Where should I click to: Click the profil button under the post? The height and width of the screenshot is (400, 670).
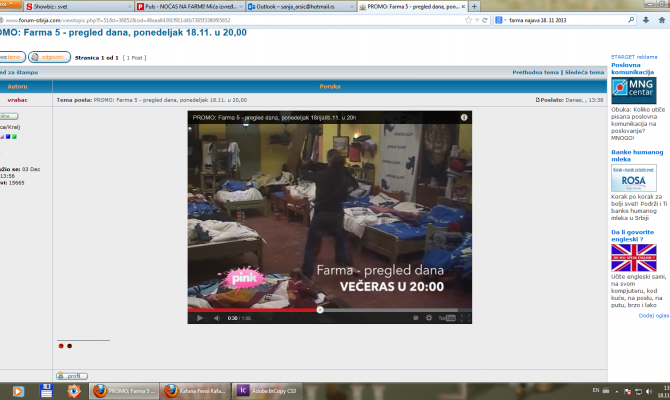click(x=71, y=376)
